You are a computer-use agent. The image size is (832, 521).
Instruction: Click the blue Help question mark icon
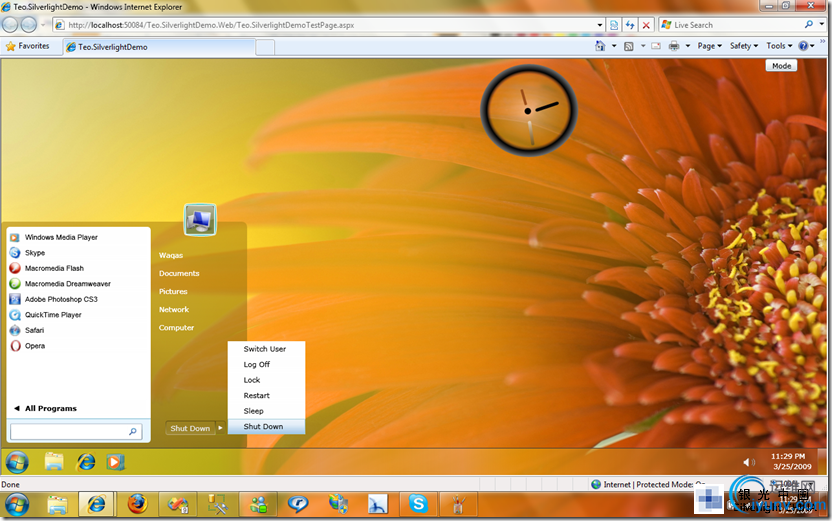803,46
